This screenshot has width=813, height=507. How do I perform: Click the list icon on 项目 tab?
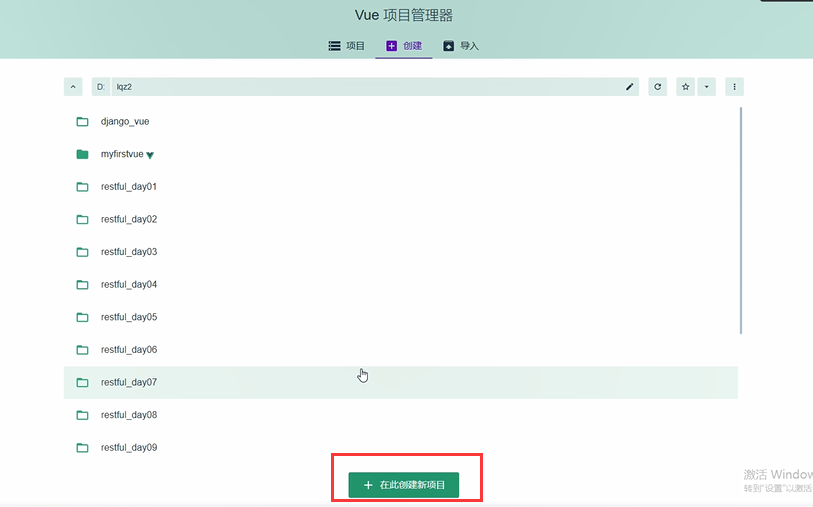334,46
